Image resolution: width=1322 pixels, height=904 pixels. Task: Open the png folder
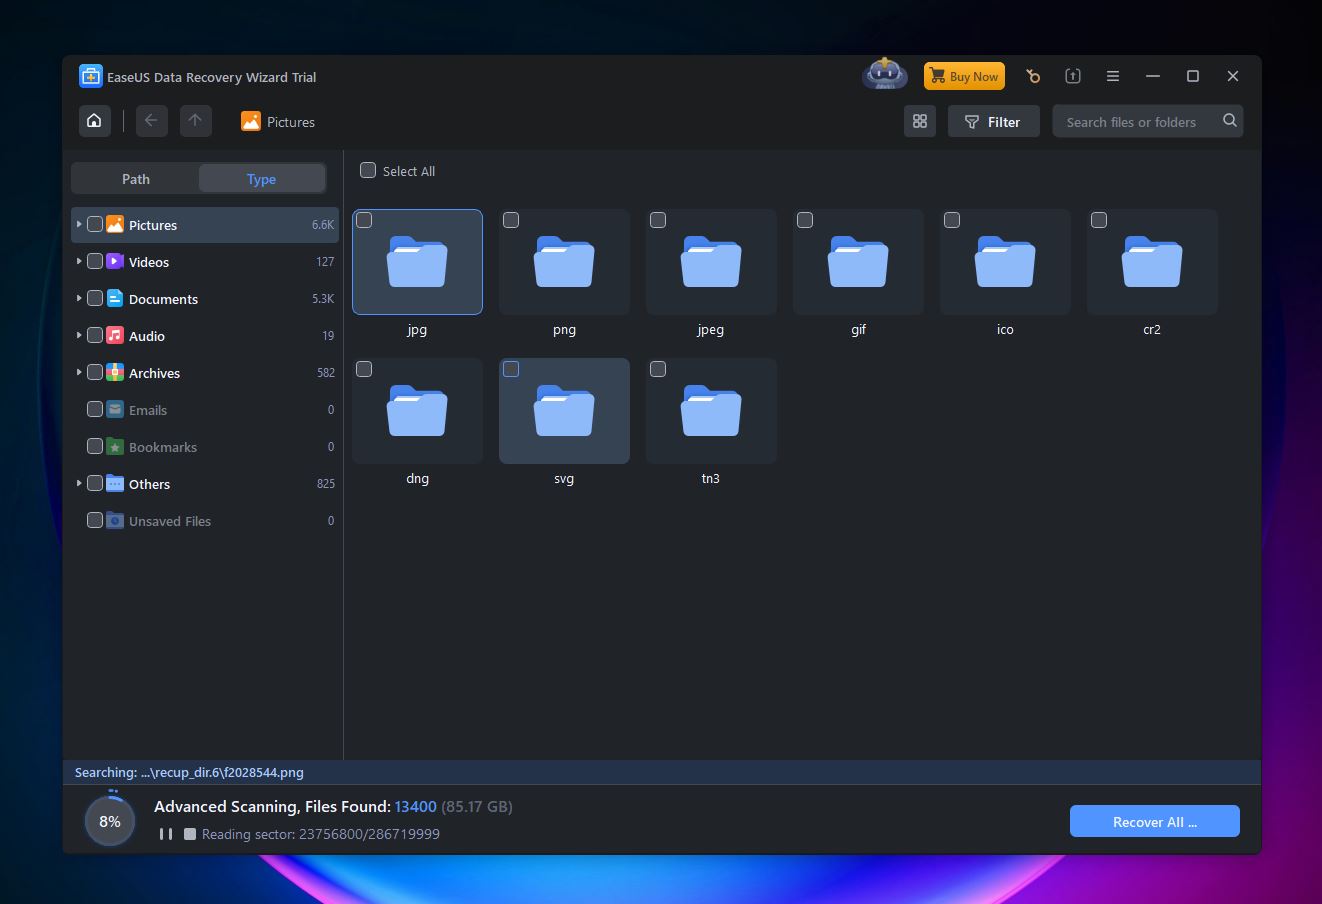pyautogui.click(x=564, y=262)
